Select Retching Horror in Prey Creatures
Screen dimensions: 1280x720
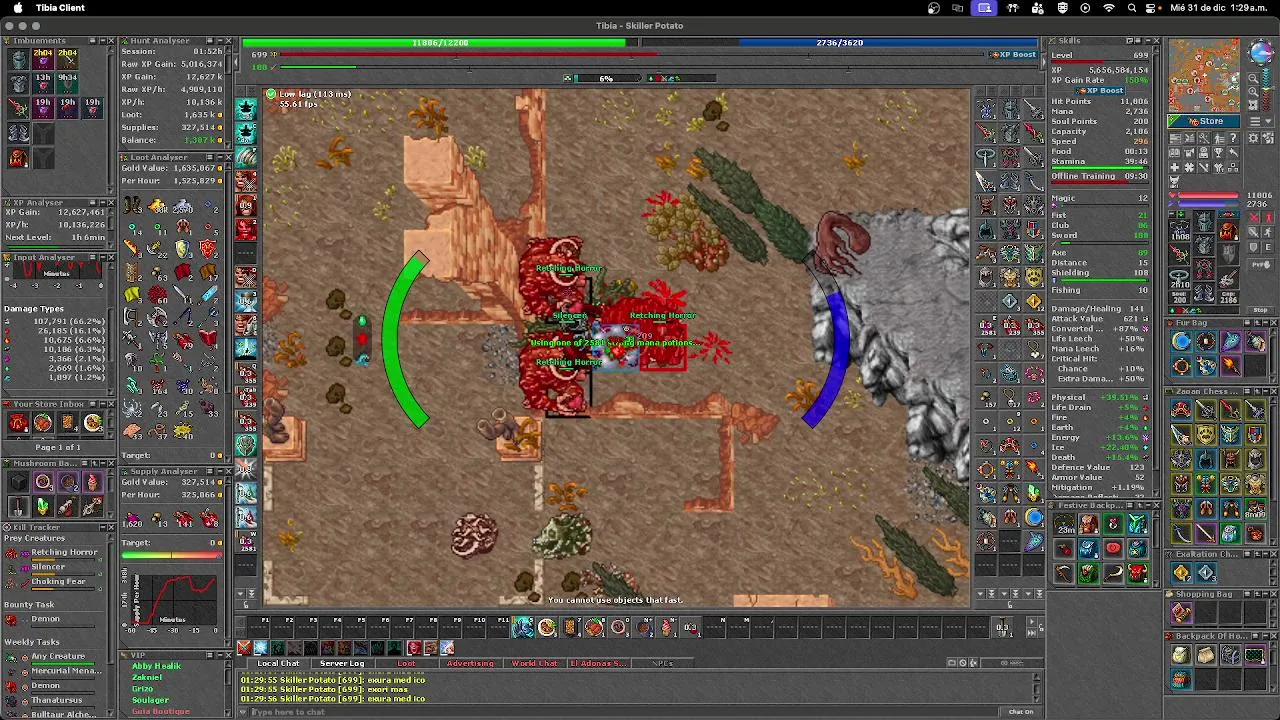(64, 552)
